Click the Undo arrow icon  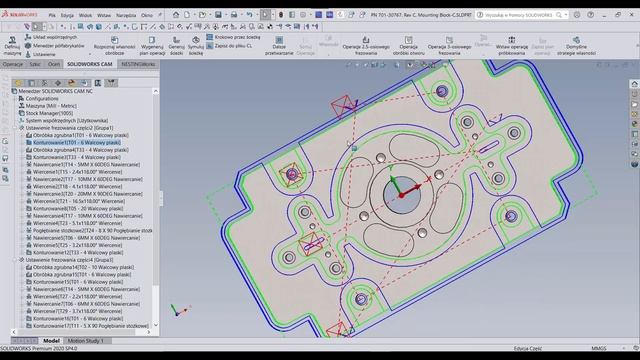[249, 15]
